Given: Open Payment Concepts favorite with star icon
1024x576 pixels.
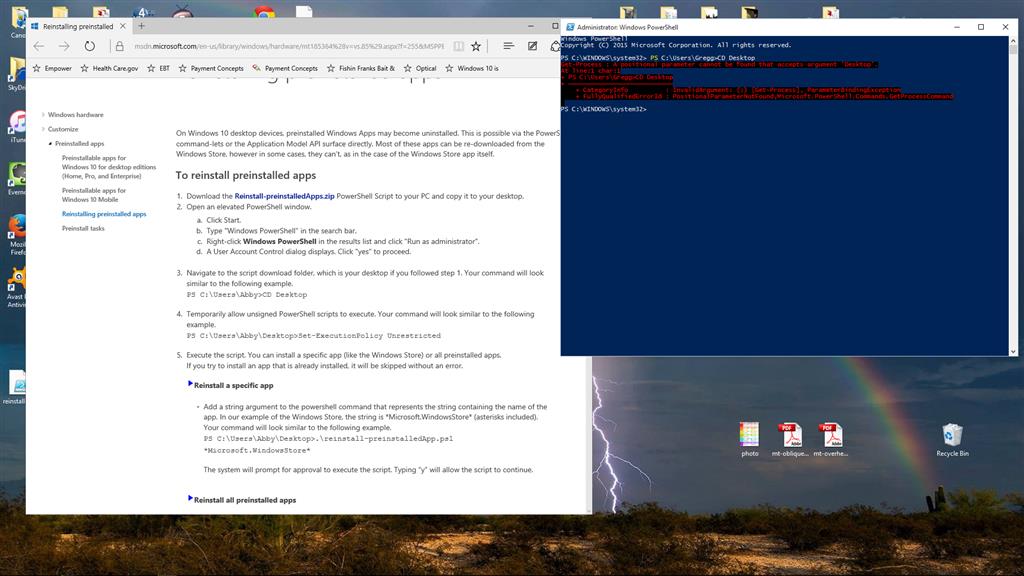Looking at the screenshot, I should 211,68.
